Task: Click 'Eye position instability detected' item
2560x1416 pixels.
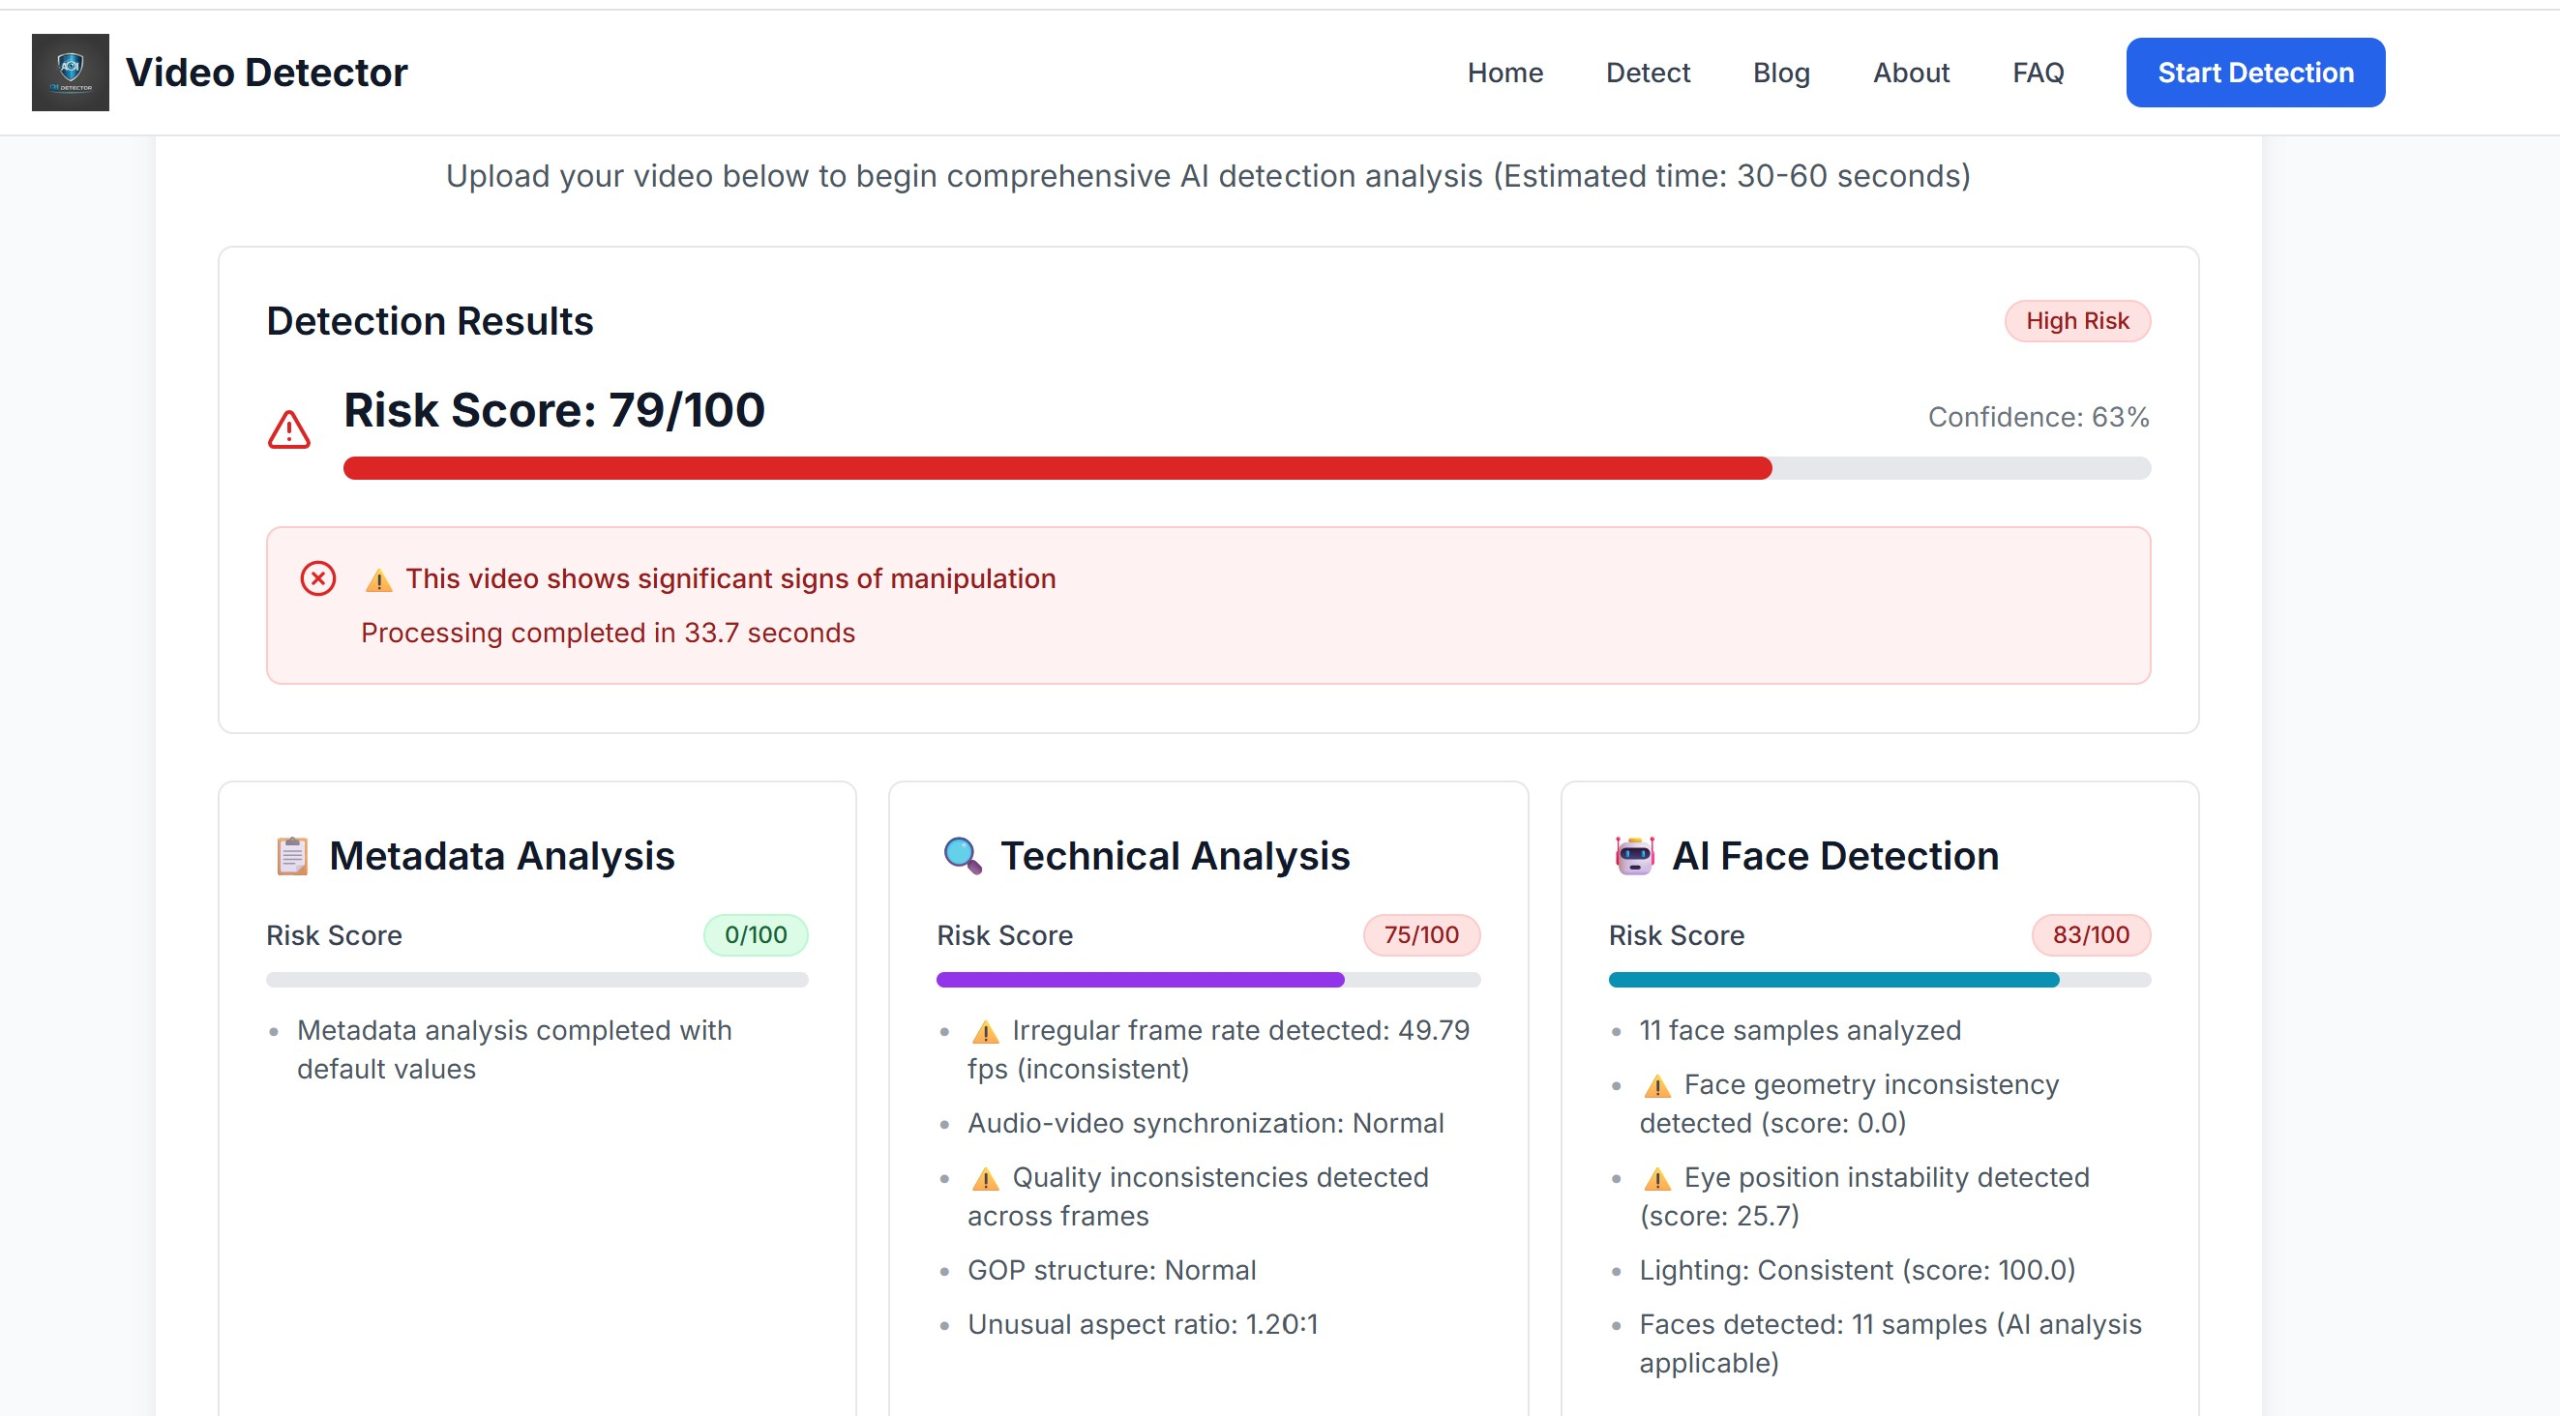Action: click(x=1864, y=1197)
